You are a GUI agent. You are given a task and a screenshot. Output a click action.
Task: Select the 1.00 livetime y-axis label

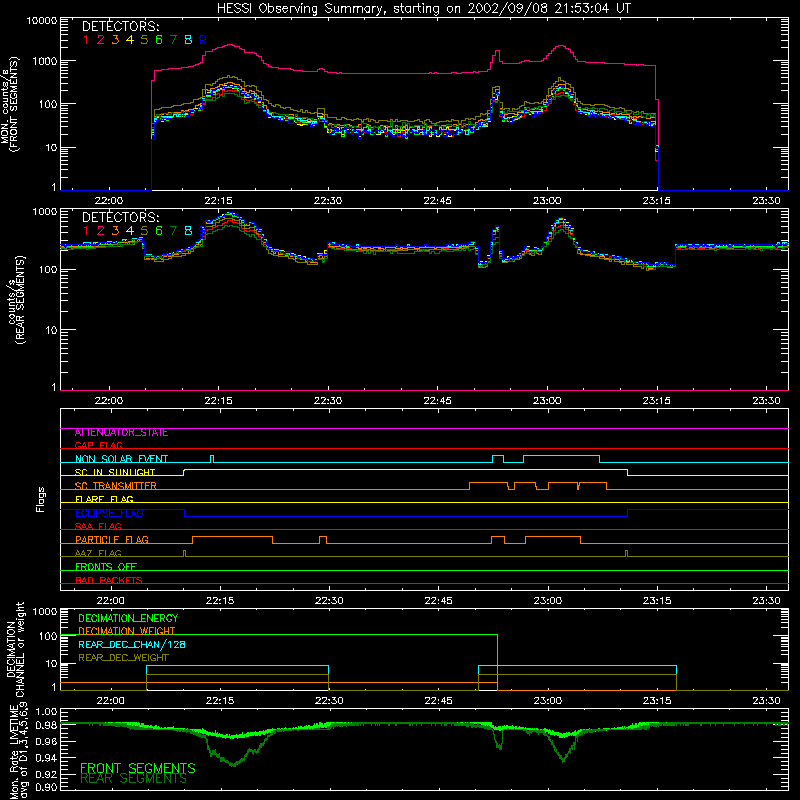point(46,712)
